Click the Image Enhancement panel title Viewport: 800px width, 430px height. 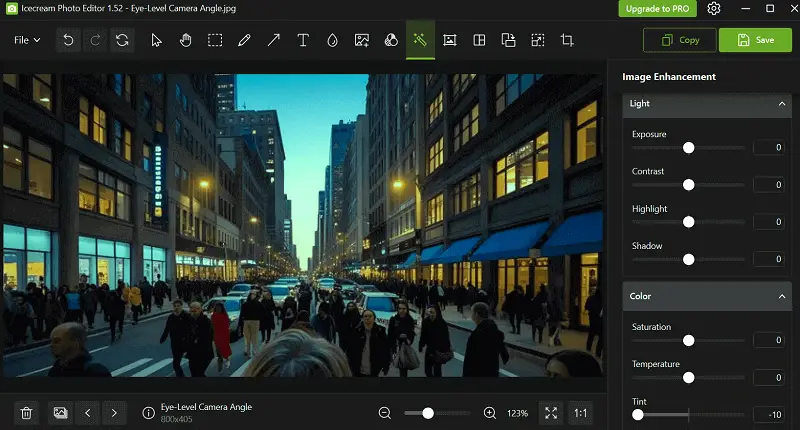click(x=669, y=77)
